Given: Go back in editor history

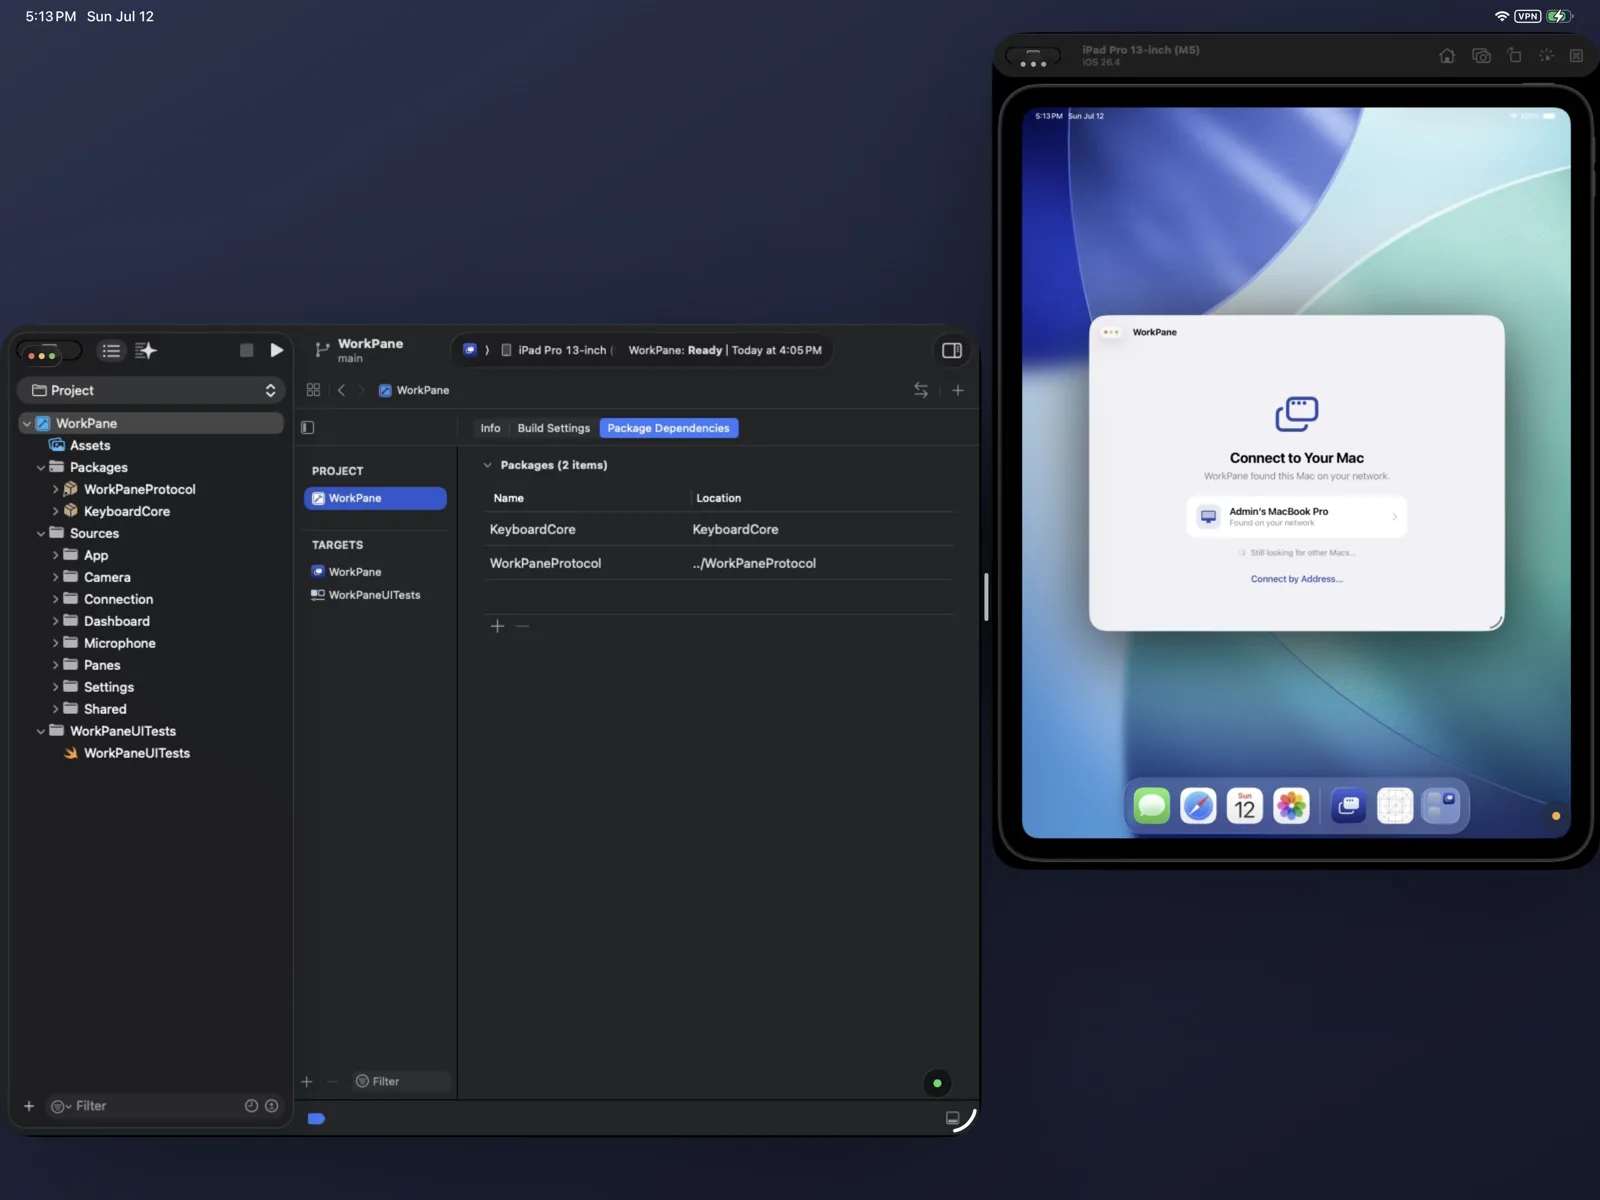Looking at the screenshot, I should [341, 390].
